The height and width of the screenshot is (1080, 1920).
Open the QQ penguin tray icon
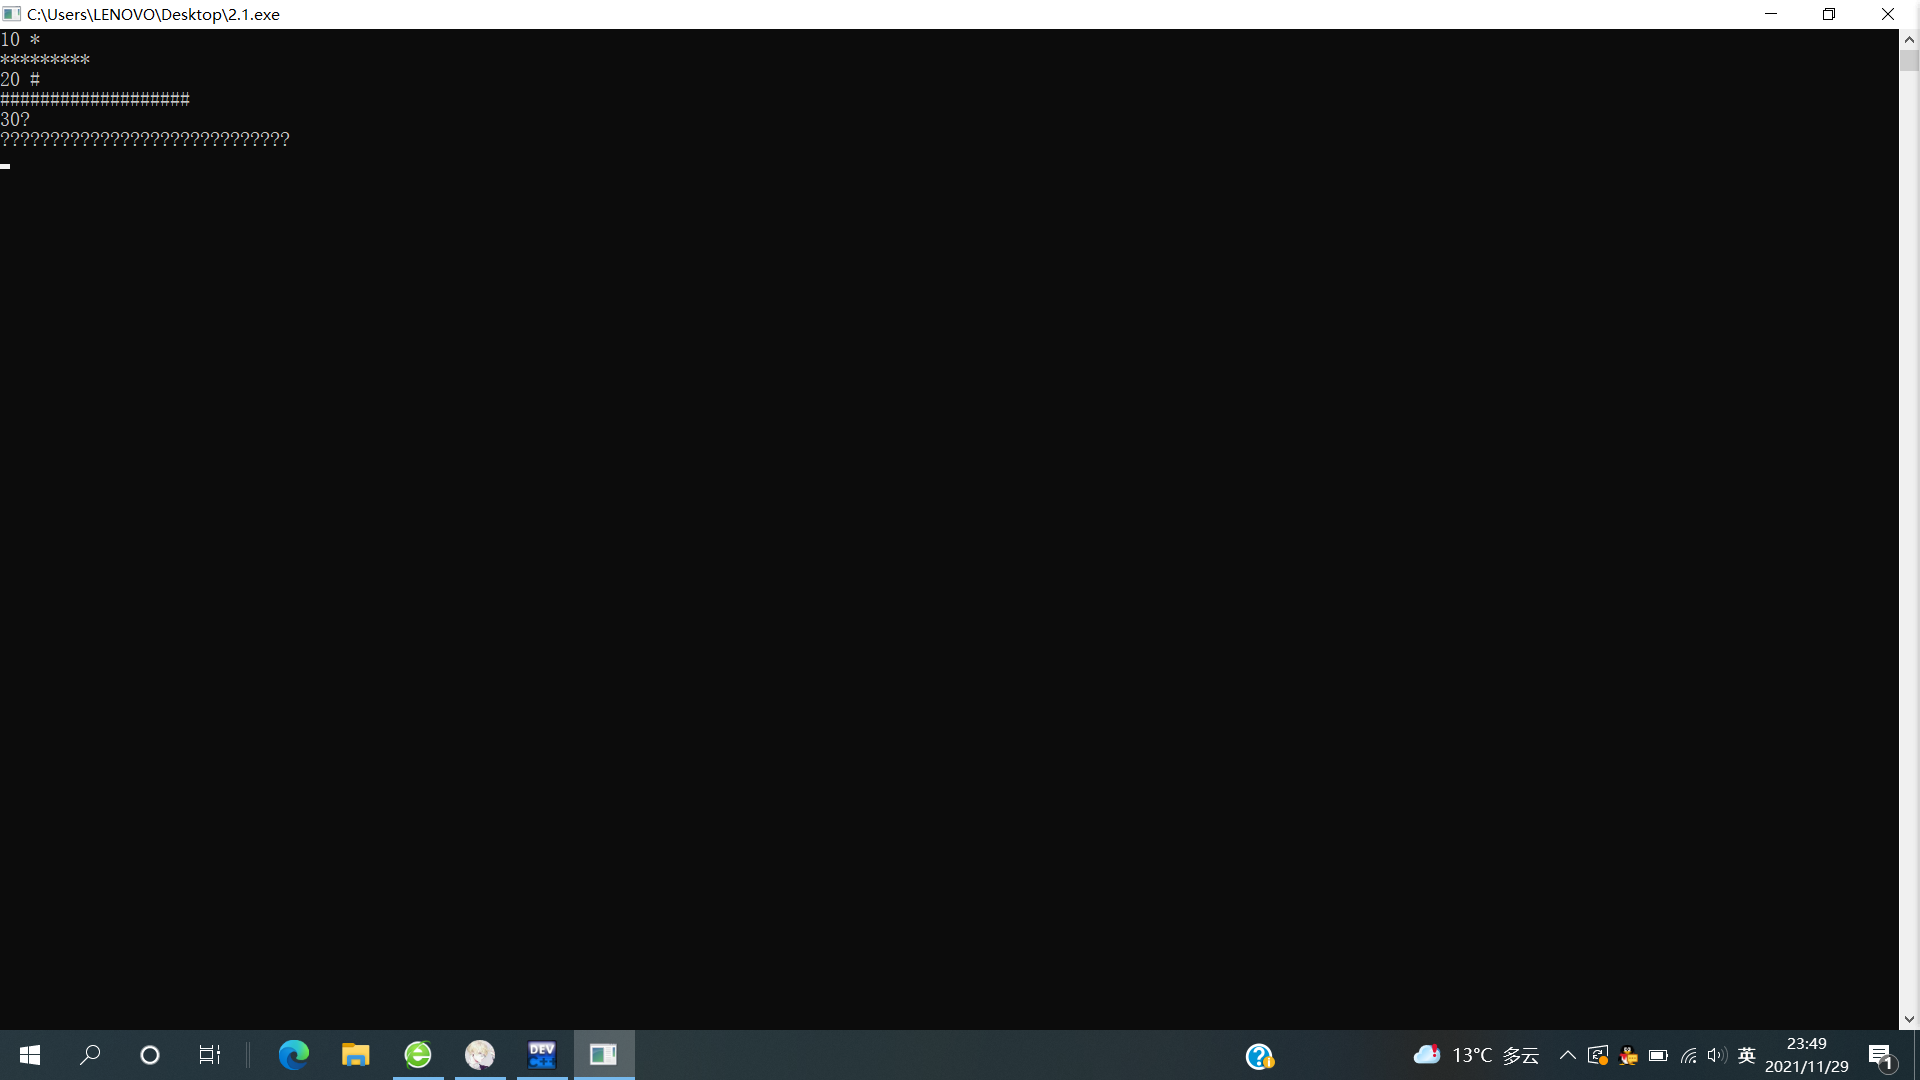pyautogui.click(x=1628, y=1055)
